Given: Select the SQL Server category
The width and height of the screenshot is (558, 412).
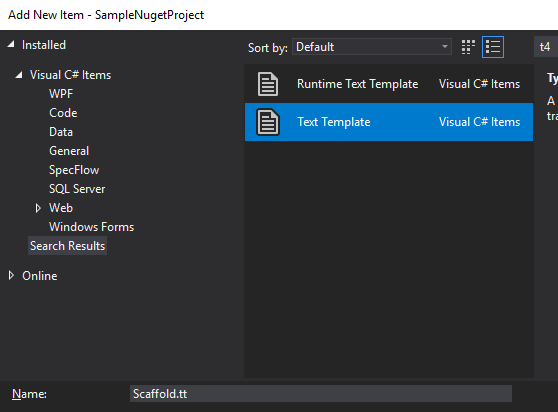Looking at the screenshot, I should click(x=77, y=189).
